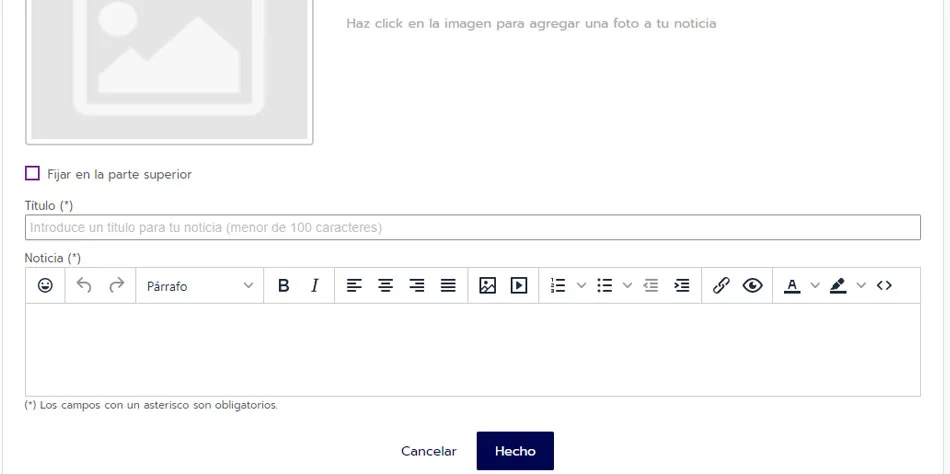The height and width of the screenshot is (474, 950).
Task: Toggle italic text formatting
Action: 315,286
